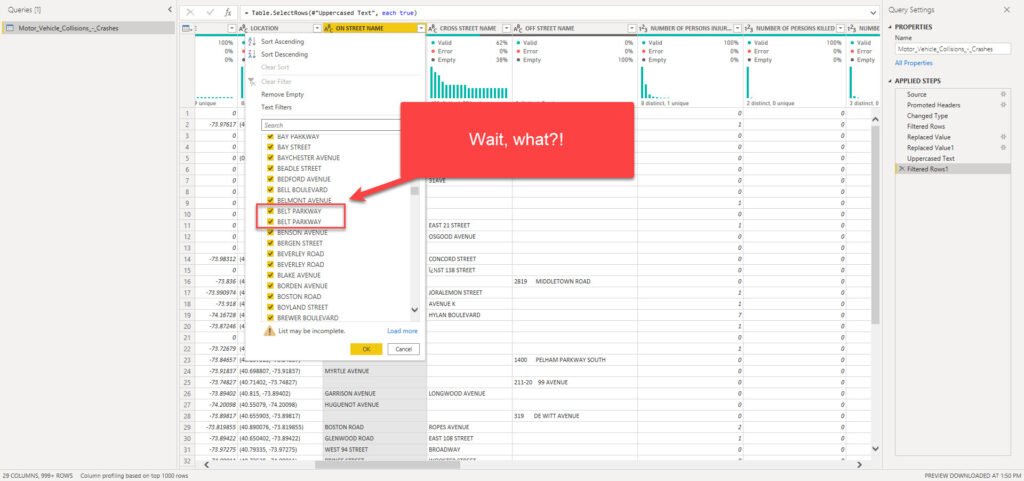Open NUMBER OF PERSONS KILLED filter dropdown
Viewport: 1024px width, 481px height.
point(840,29)
